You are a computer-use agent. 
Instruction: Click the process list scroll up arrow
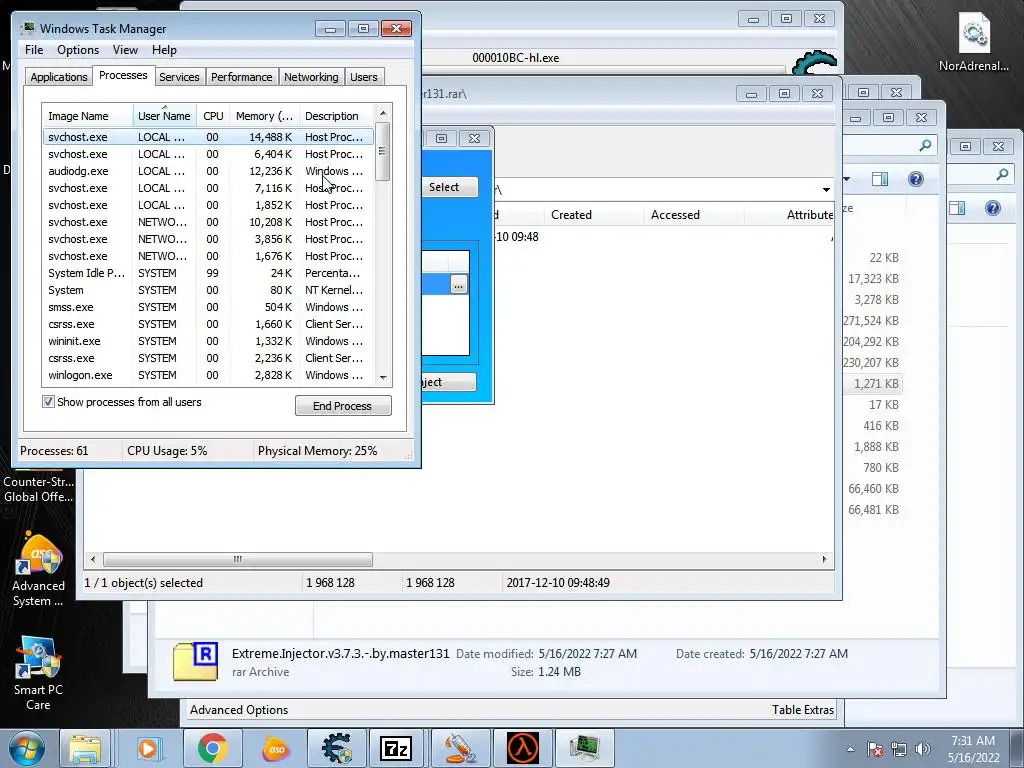click(383, 112)
